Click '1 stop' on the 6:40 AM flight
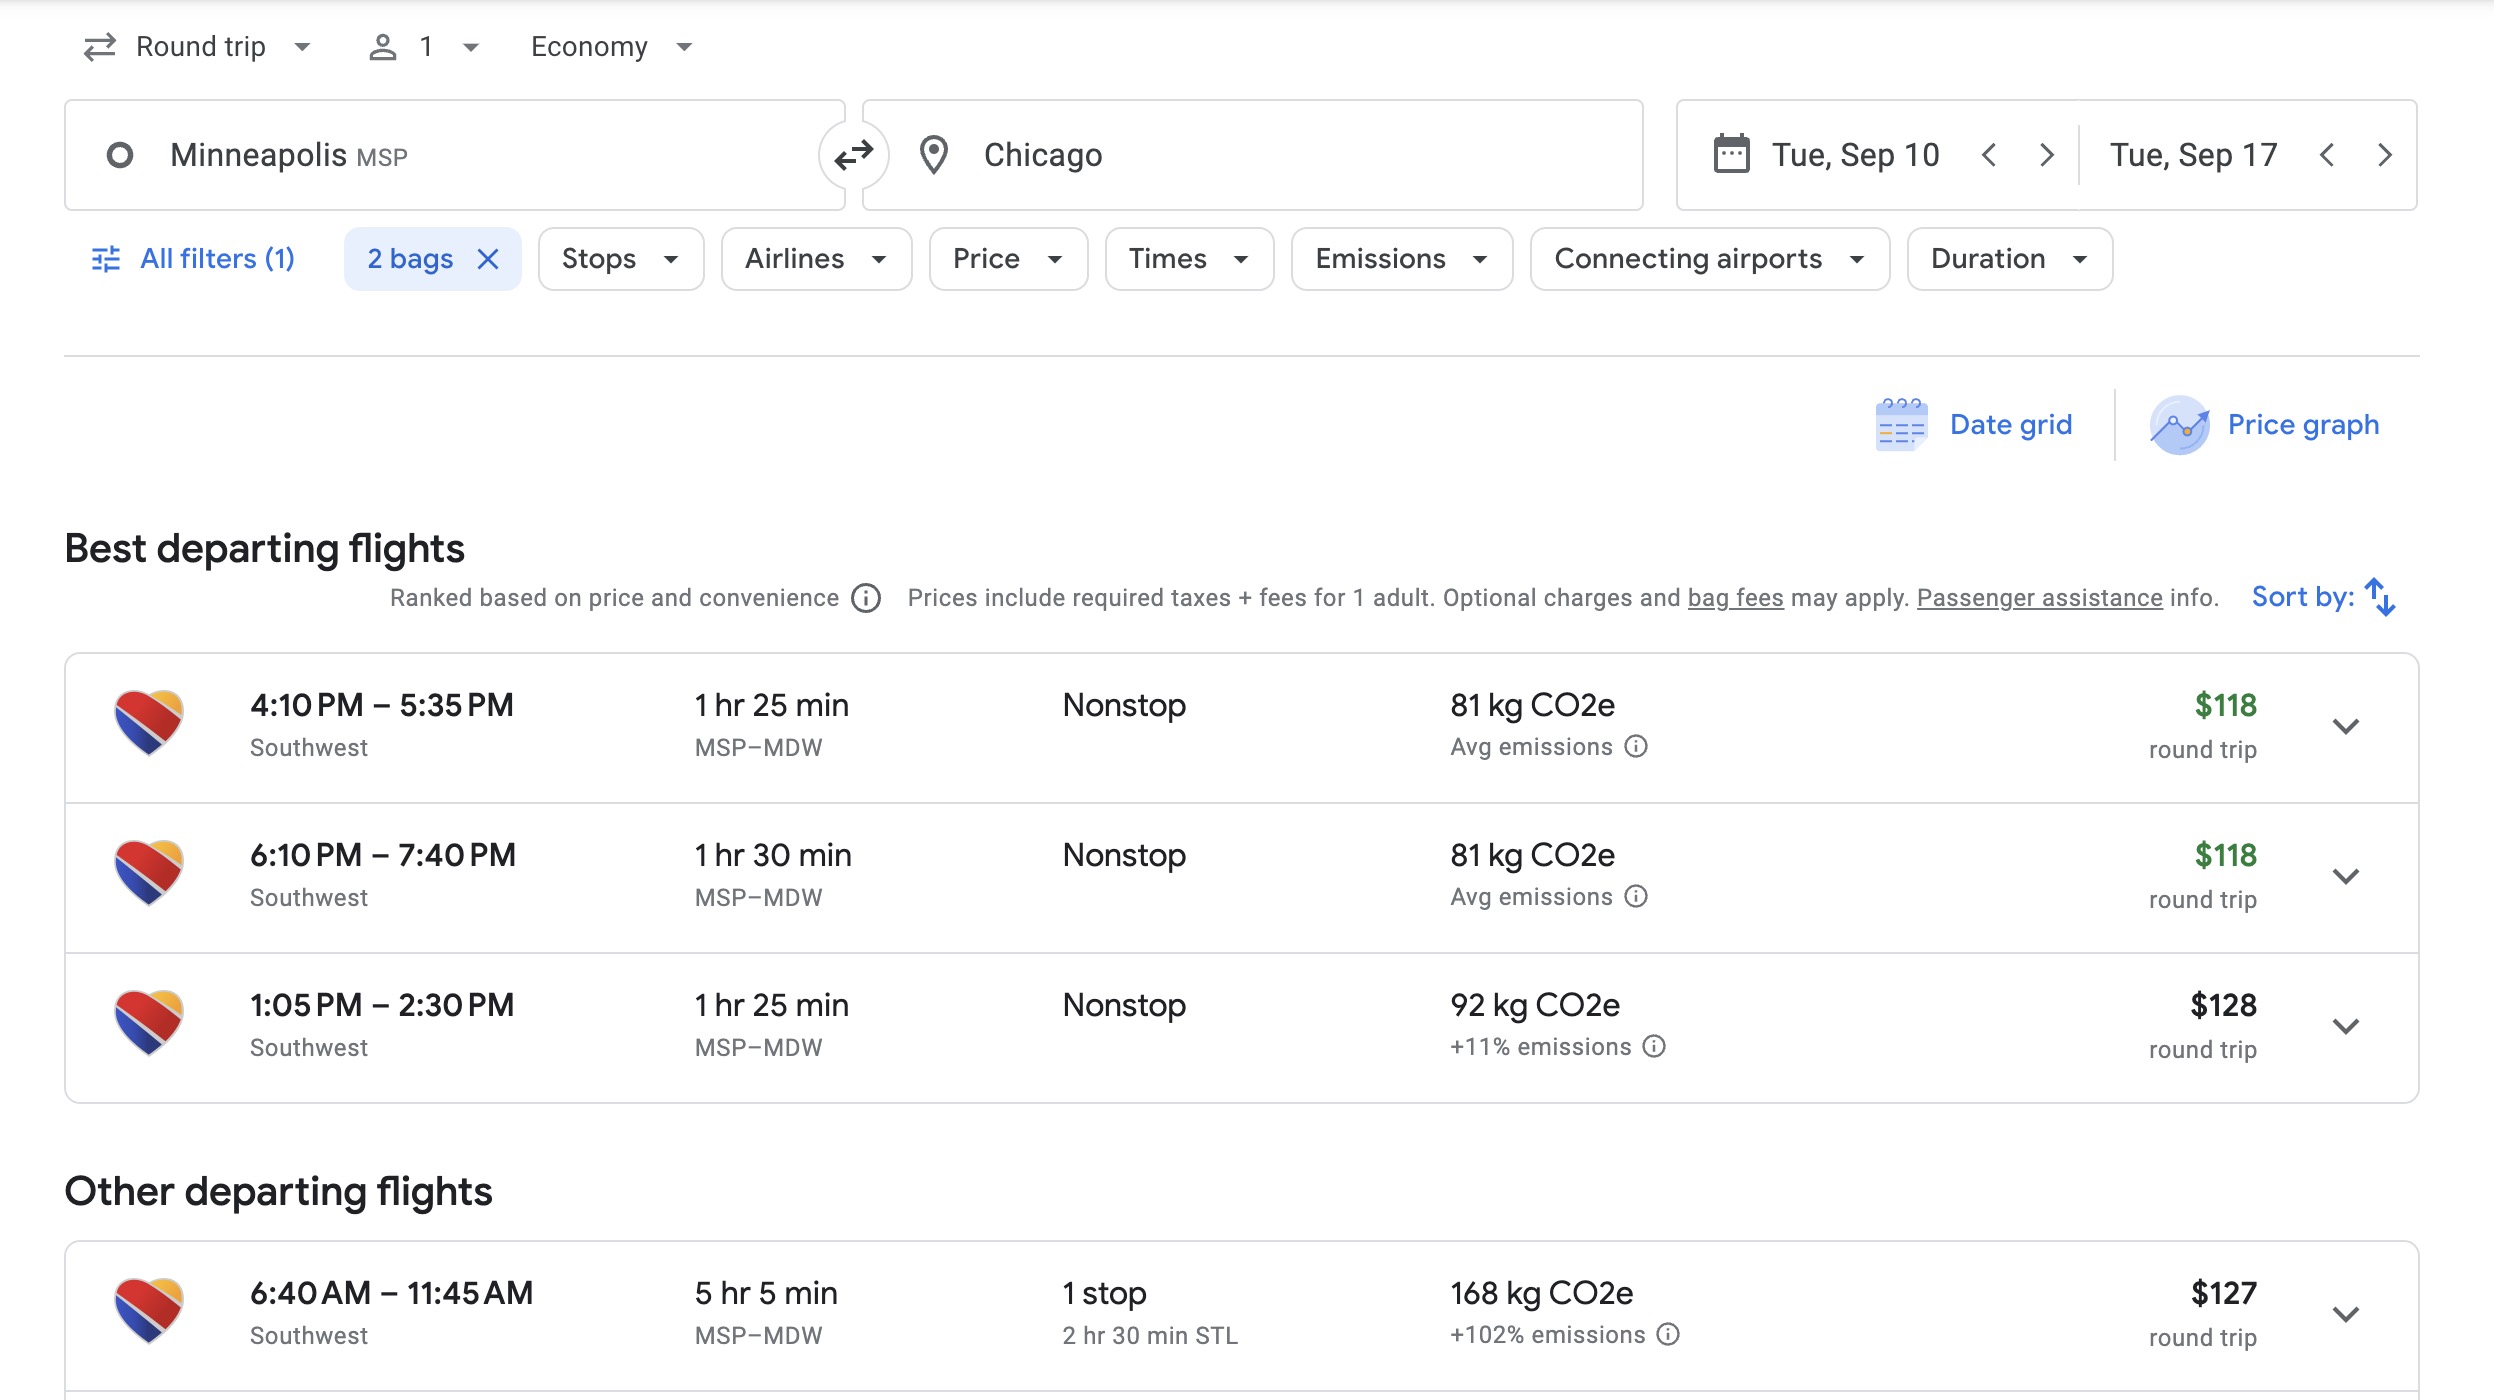The width and height of the screenshot is (2494, 1400). point(1104,1293)
